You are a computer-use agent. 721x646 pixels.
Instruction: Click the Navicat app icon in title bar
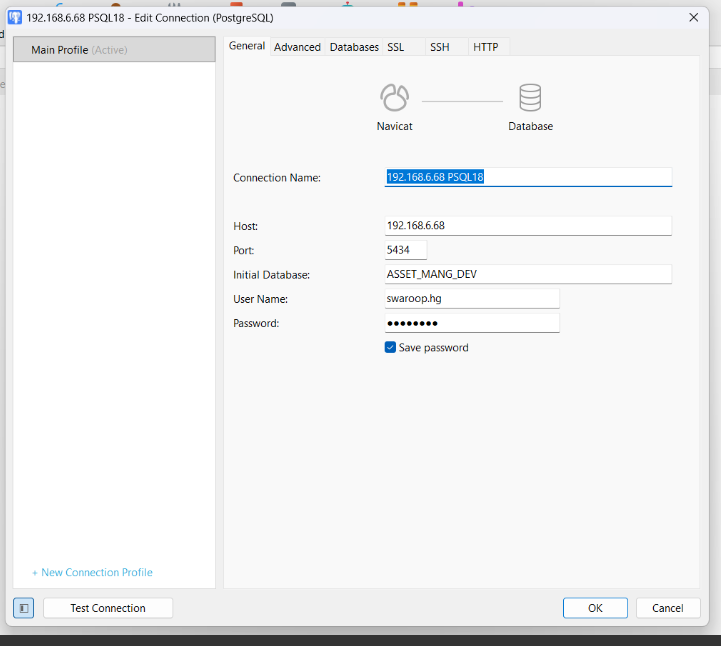tap(15, 17)
